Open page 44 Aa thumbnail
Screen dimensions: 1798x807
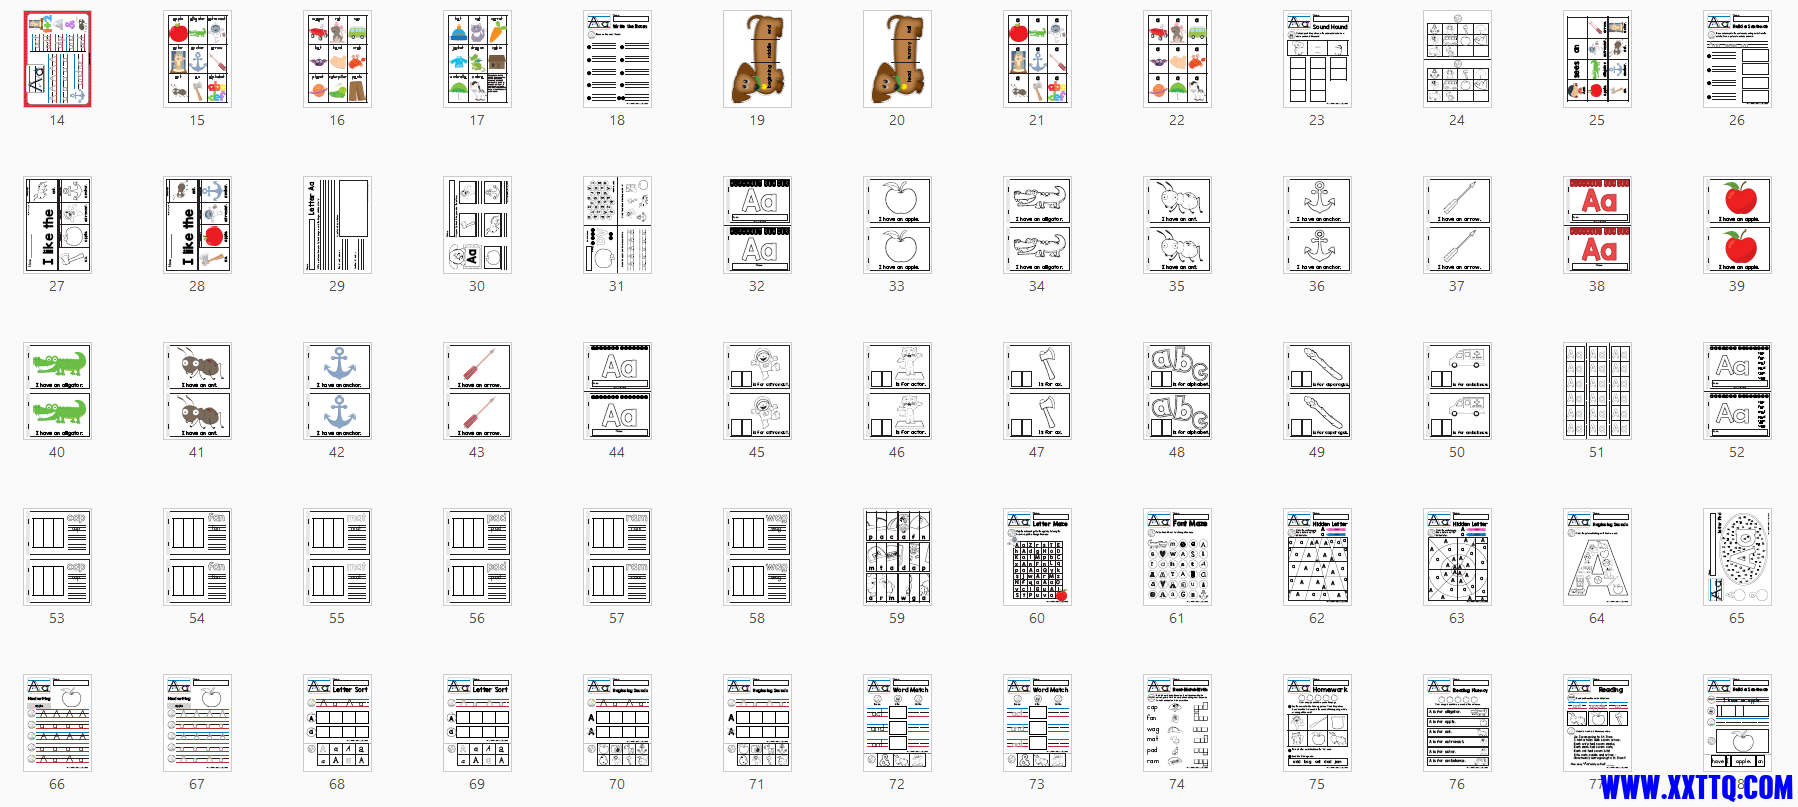[x=617, y=391]
